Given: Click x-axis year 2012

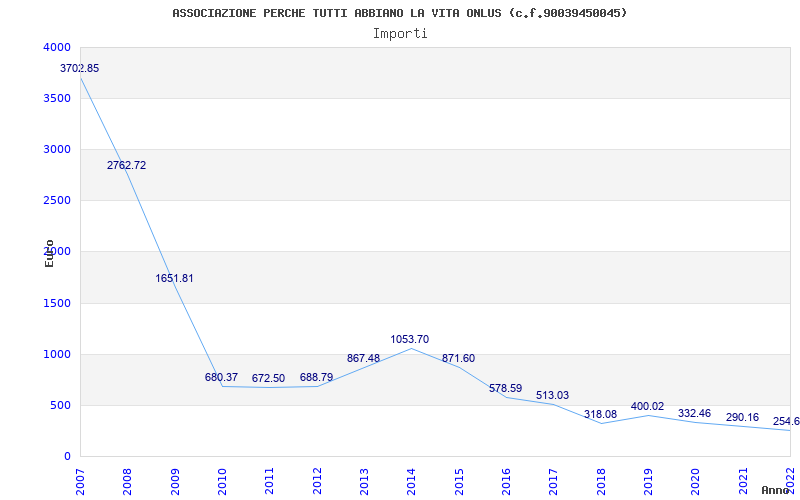Looking at the screenshot, I should 317,482.
